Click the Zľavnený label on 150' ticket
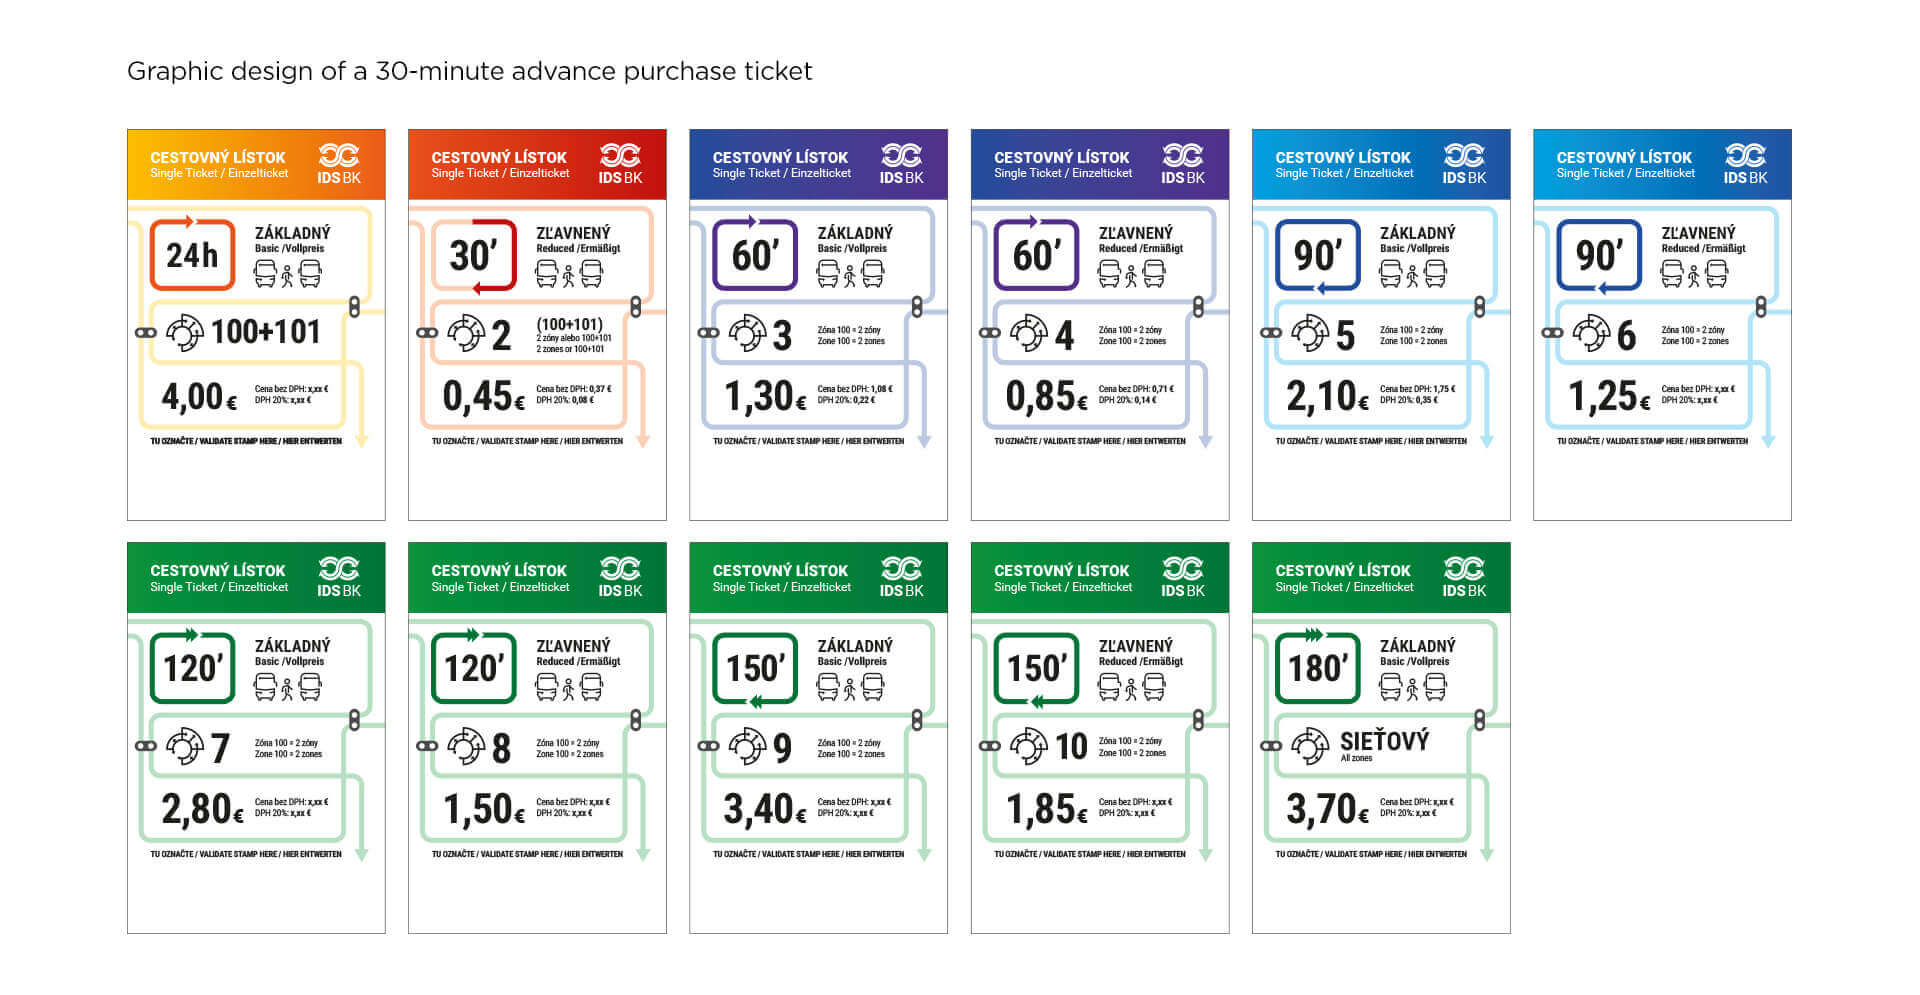This screenshot has width=1920, height=995. pyautogui.click(x=1136, y=647)
